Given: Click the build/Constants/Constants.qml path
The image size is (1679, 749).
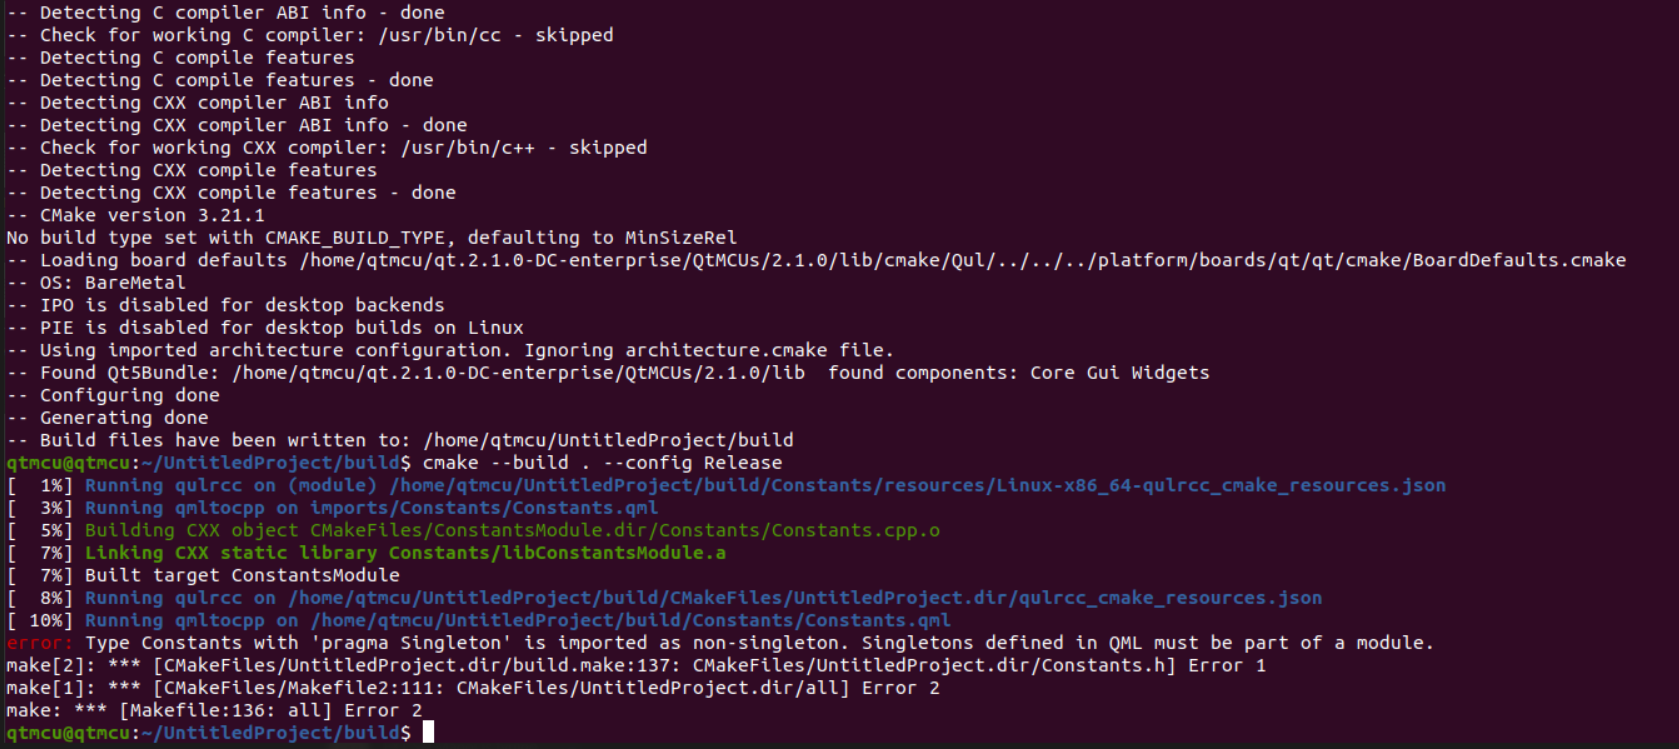Looking at the screenshot, I should click(630, 621).
